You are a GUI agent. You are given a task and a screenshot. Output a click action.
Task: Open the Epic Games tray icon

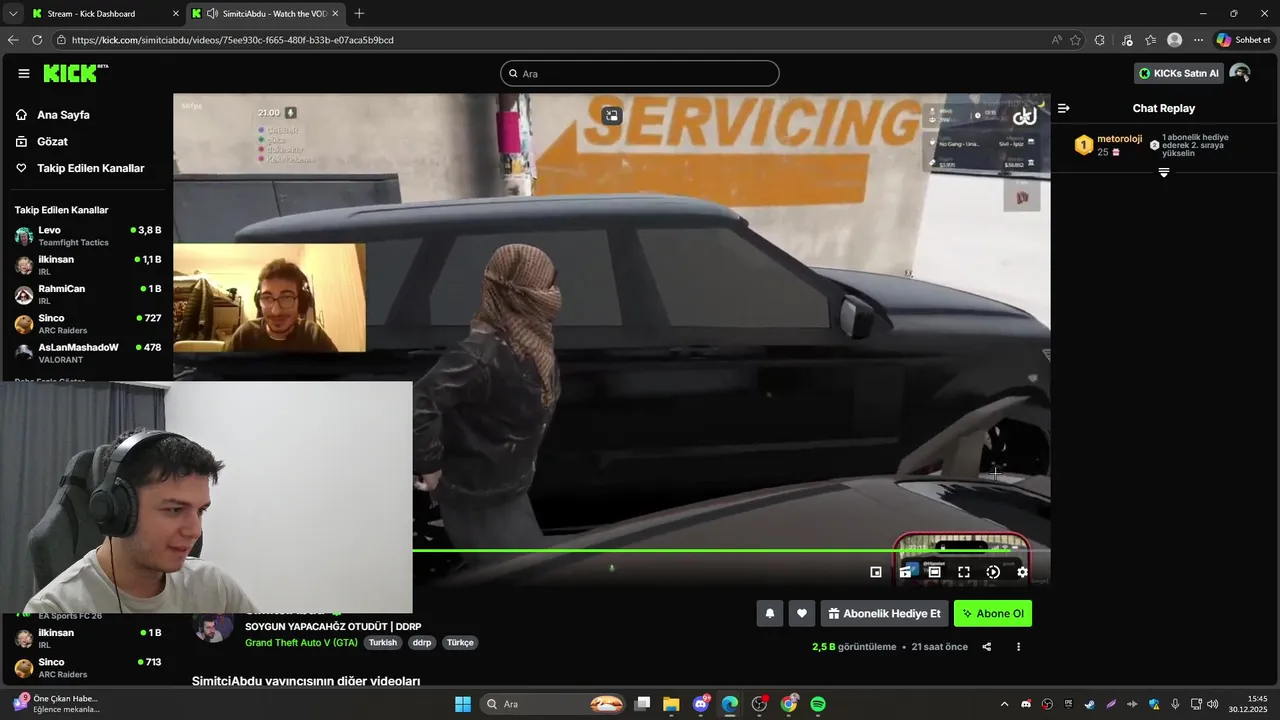pyautogui.click(x=1068, y=704)
